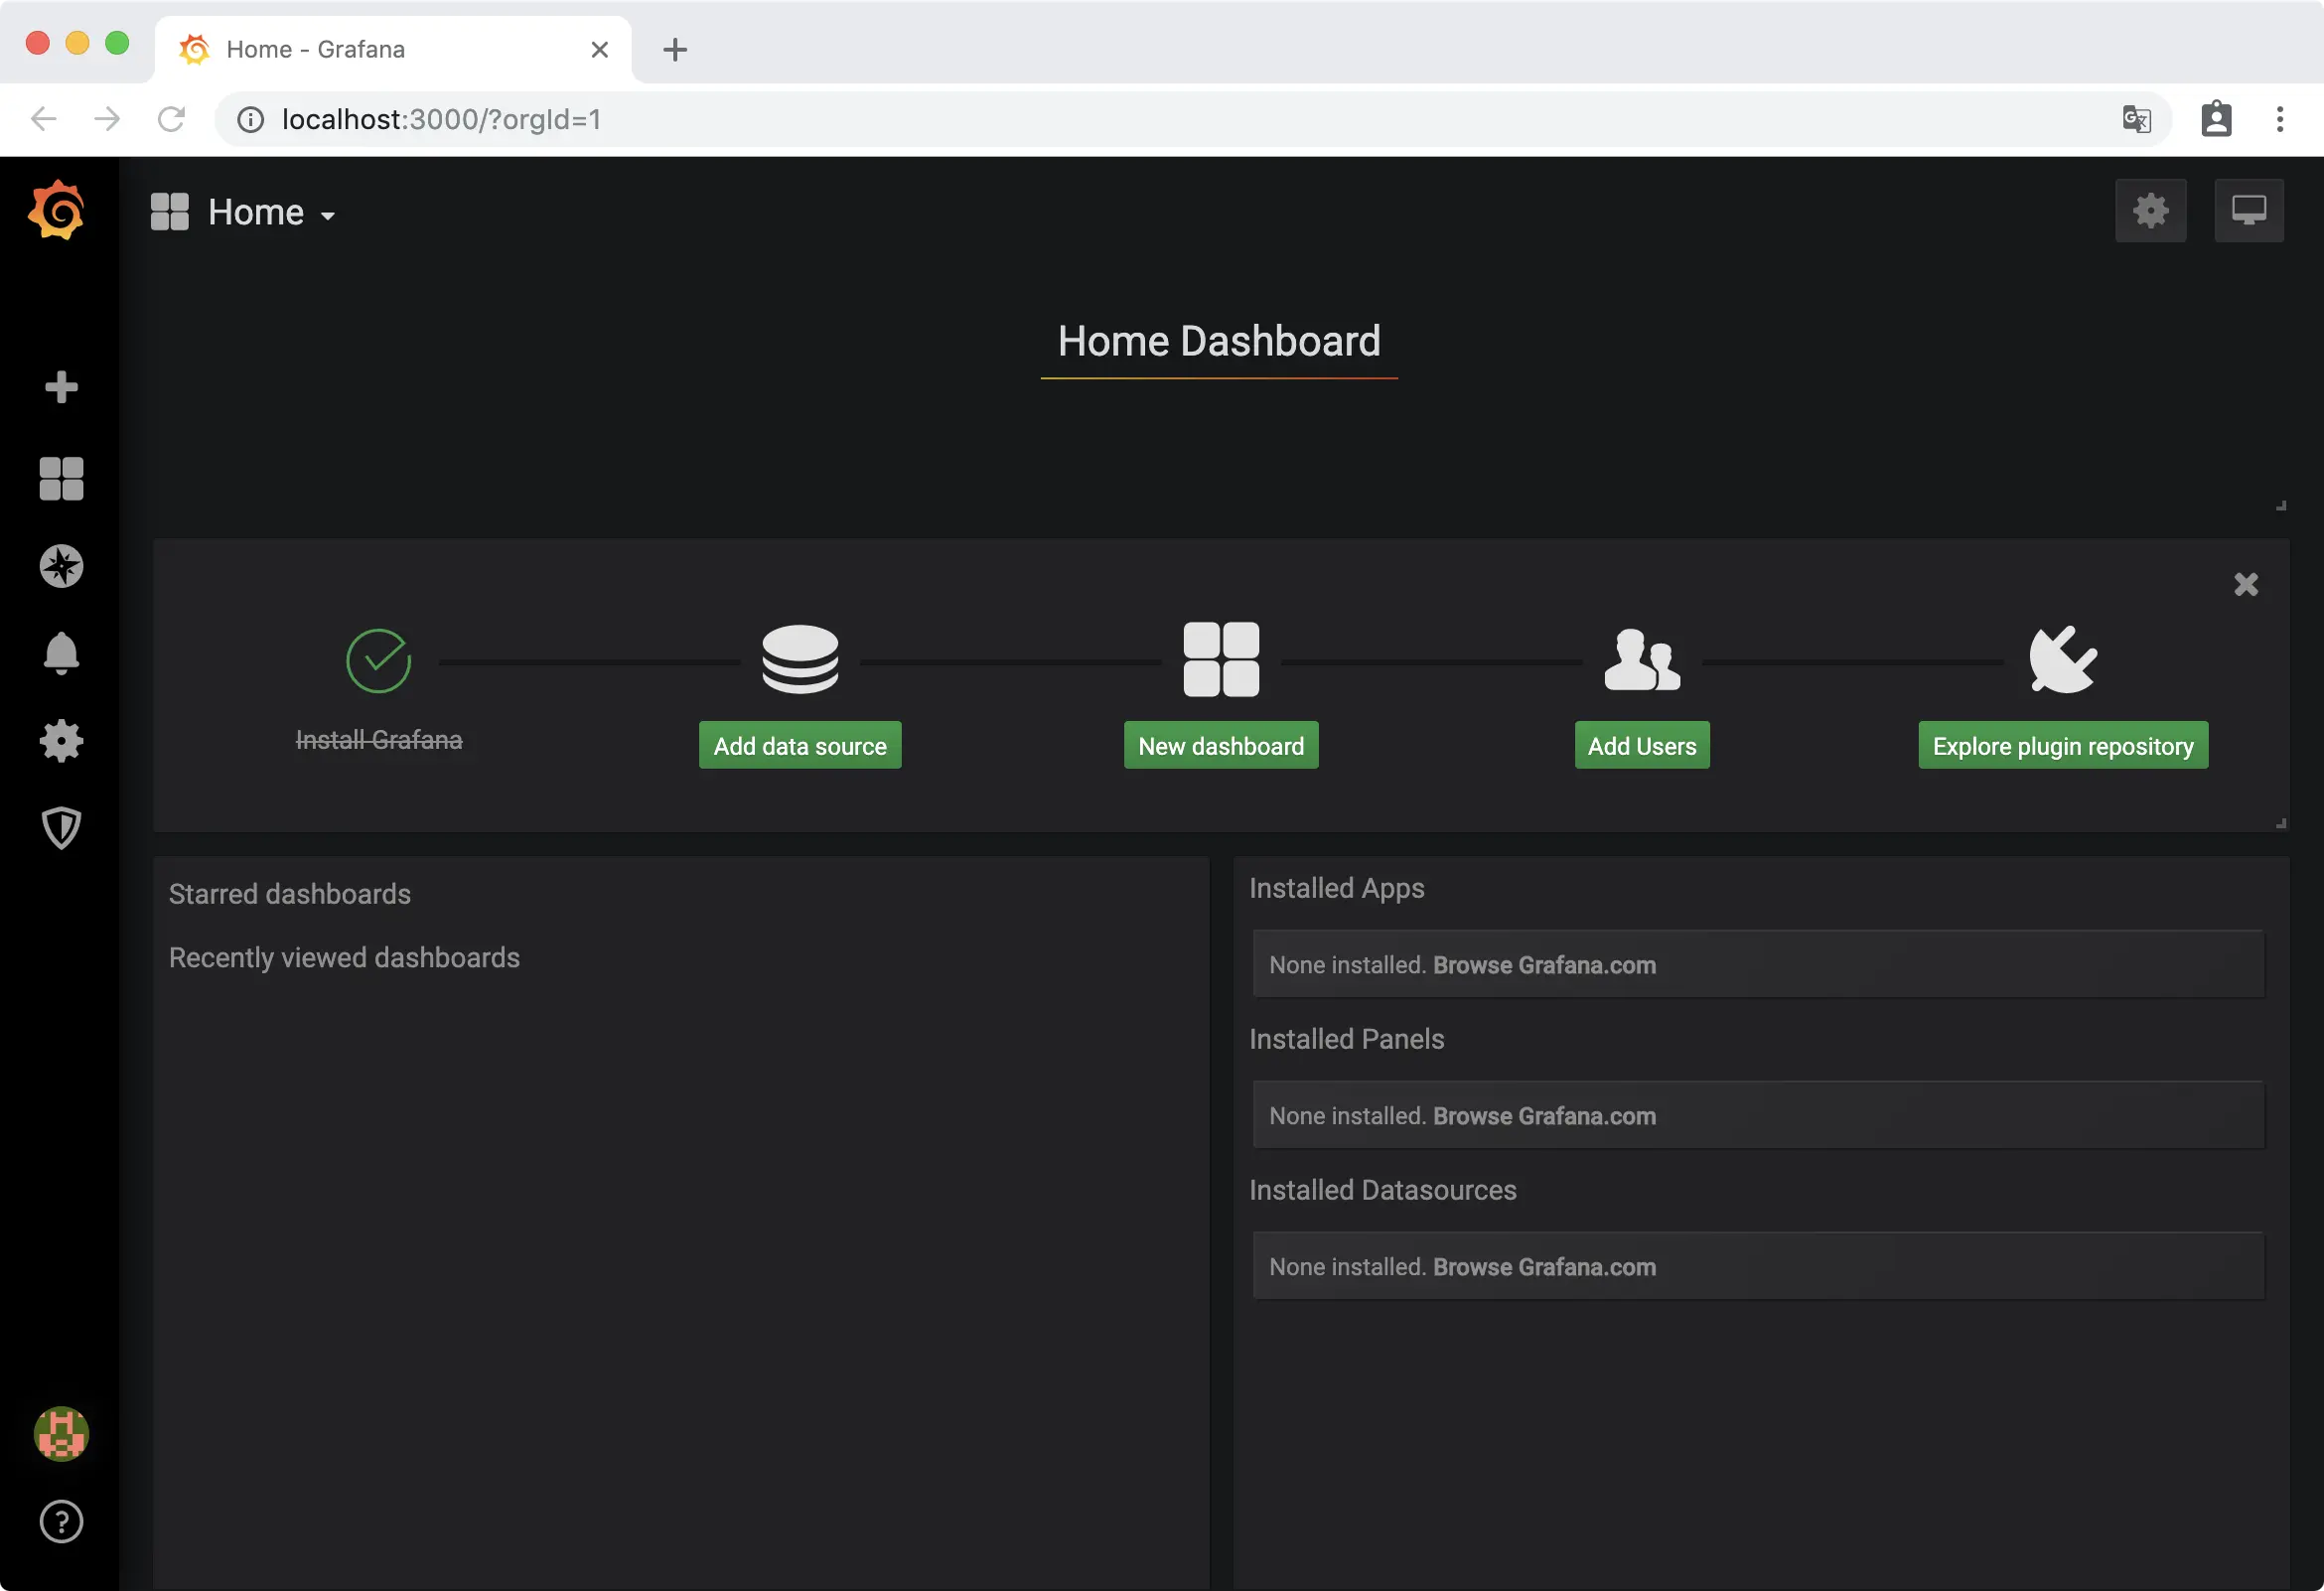
Task: Dismiss the getting started panel
Action: coord(2246,584)
